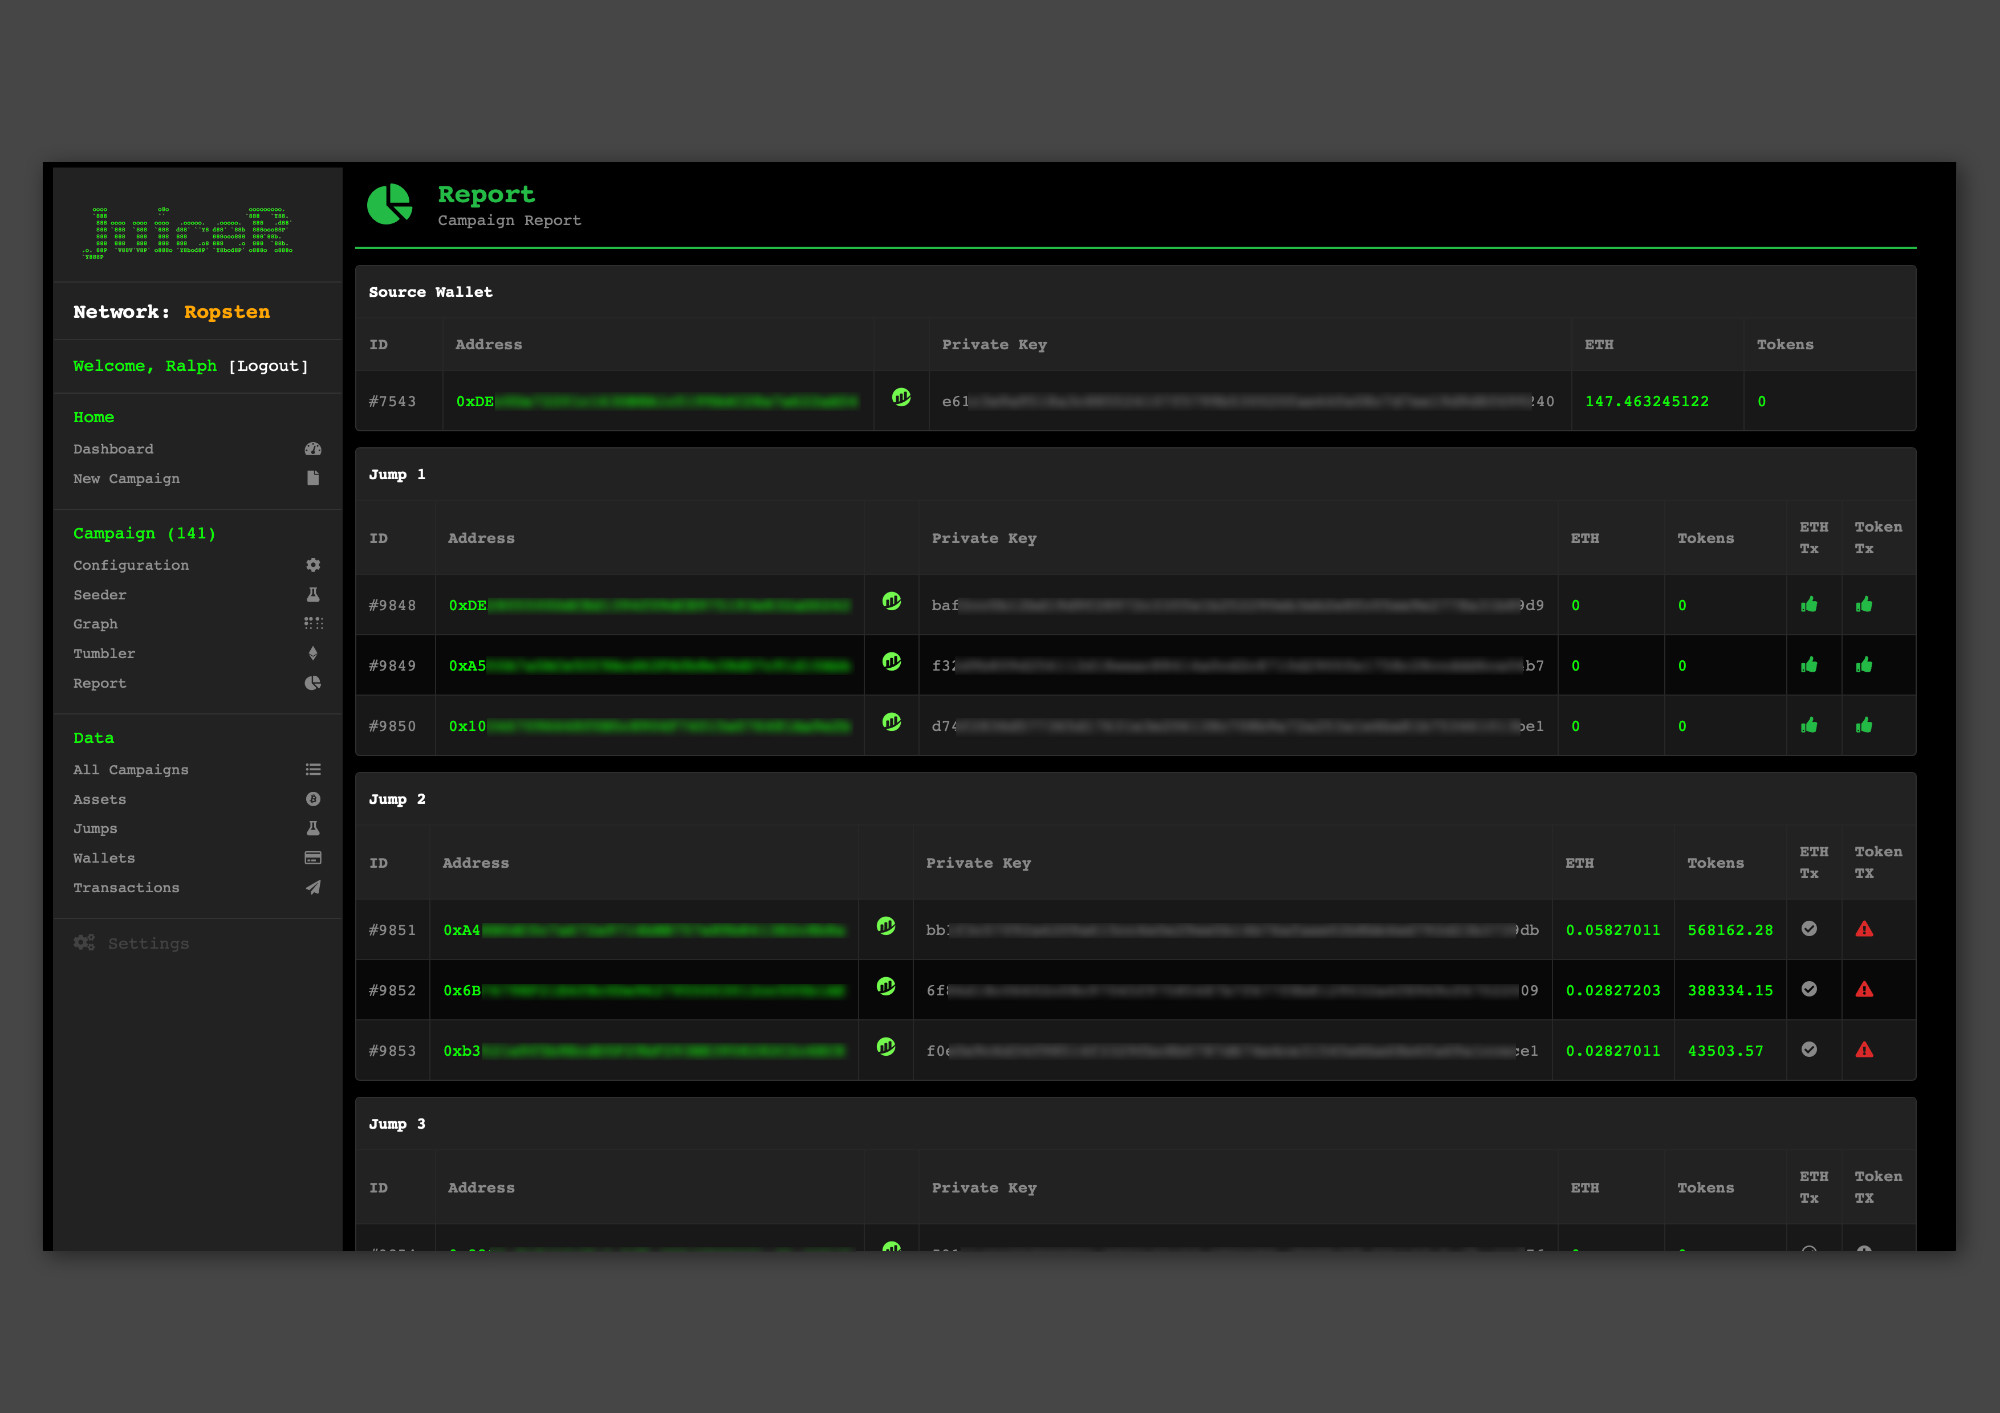Click ETH Tx check circle for #9851
The height and width of the screenshot is (1413, 2000).
click(x=1809, y=929)
